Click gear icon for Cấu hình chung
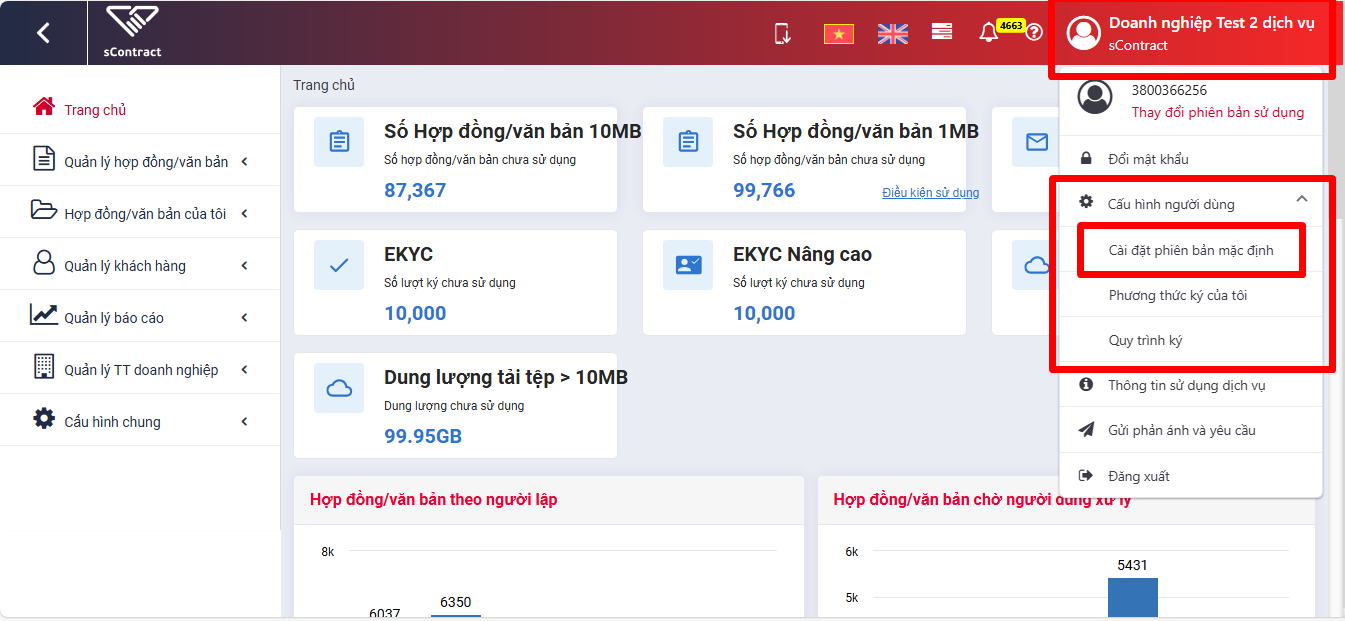 pos(43,418)
